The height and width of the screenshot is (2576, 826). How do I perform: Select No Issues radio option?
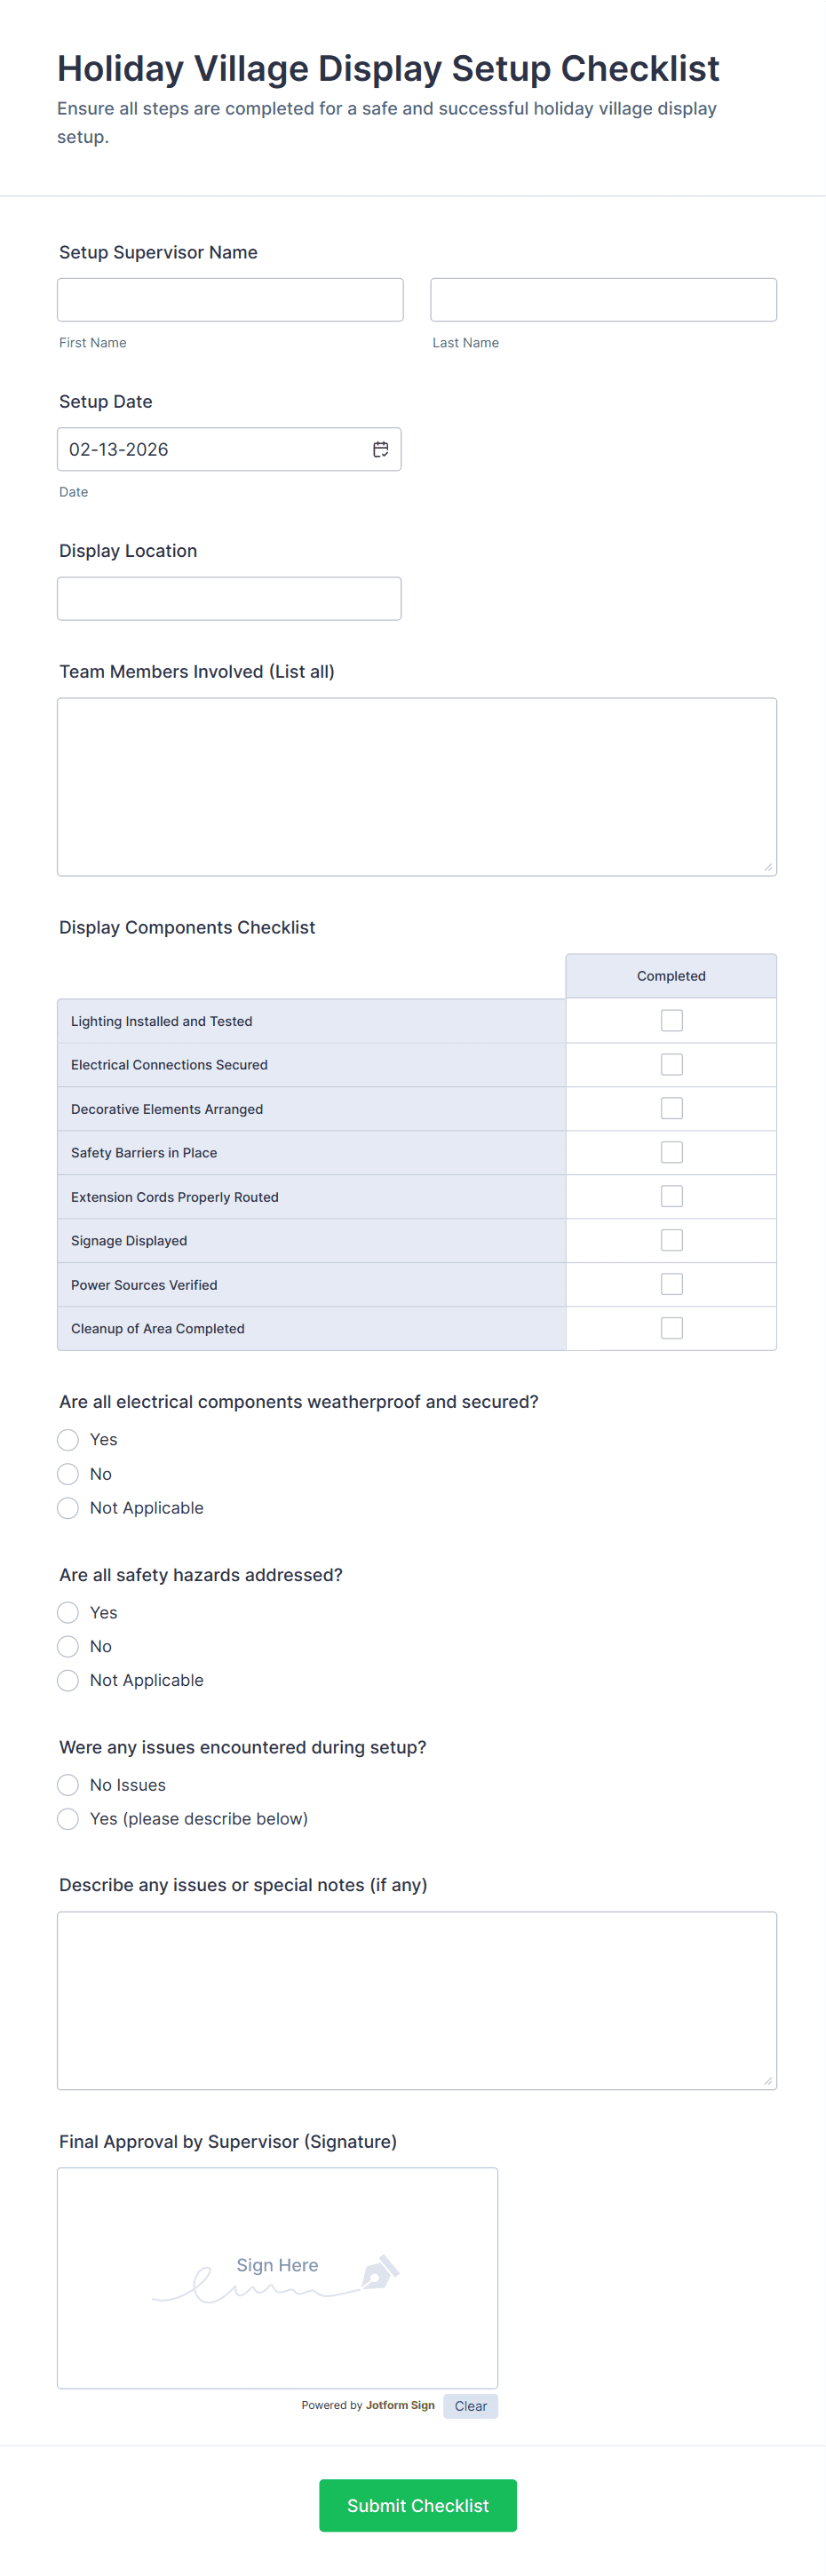68,1785
